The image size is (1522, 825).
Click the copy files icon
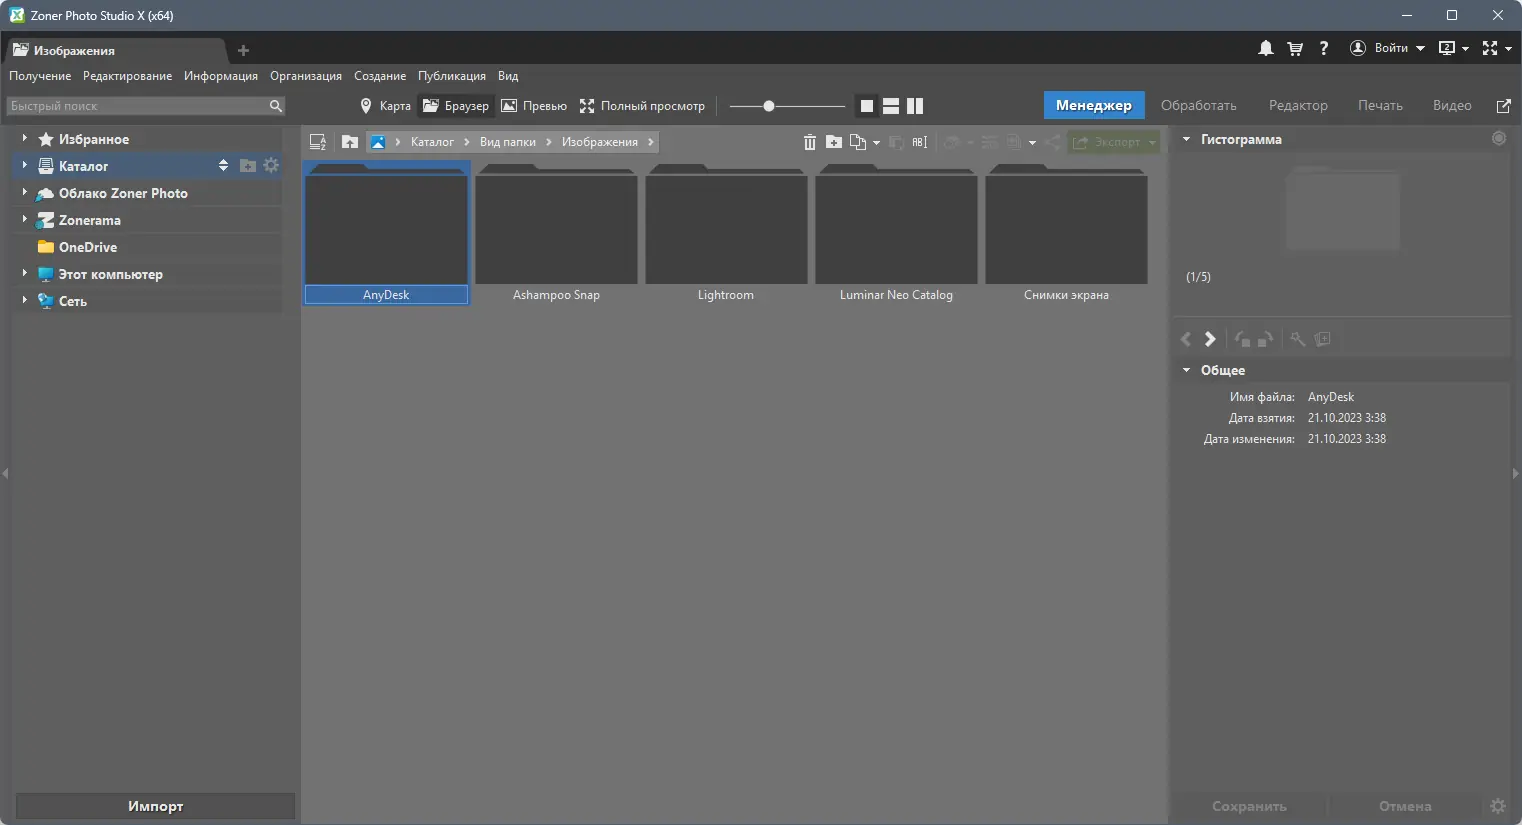858,142
